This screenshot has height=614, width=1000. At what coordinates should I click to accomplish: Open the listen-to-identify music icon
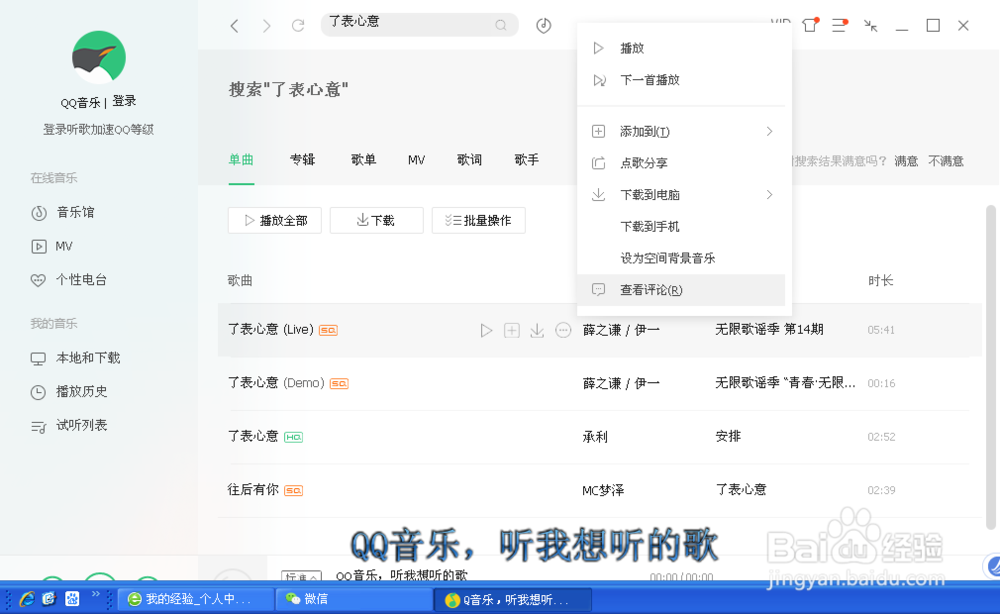tap(543, 26)
